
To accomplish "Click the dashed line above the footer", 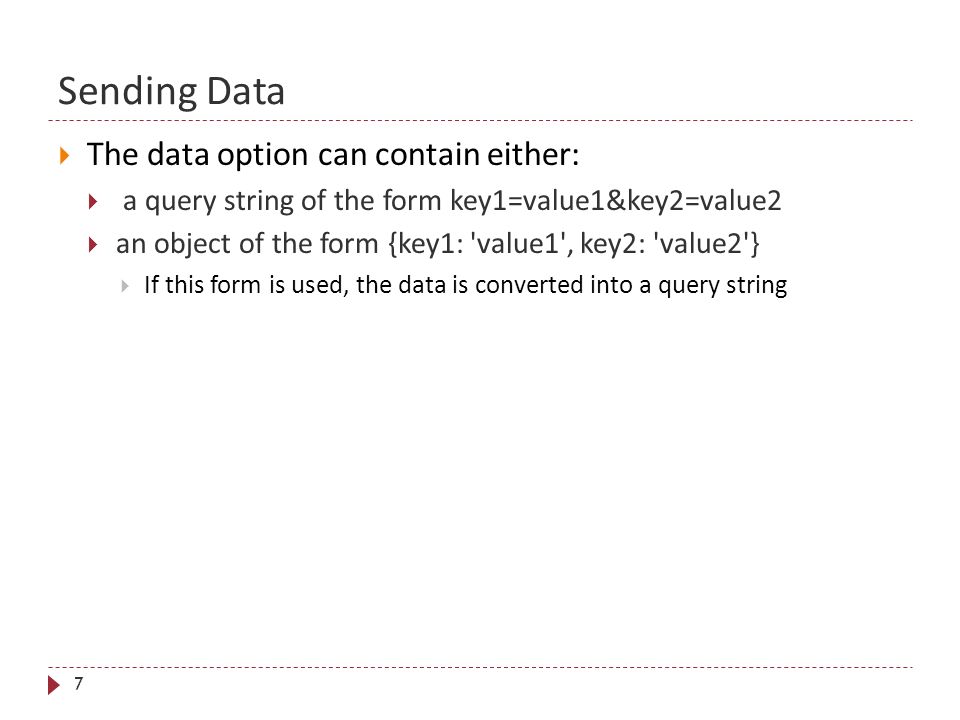I will [480, 667].
